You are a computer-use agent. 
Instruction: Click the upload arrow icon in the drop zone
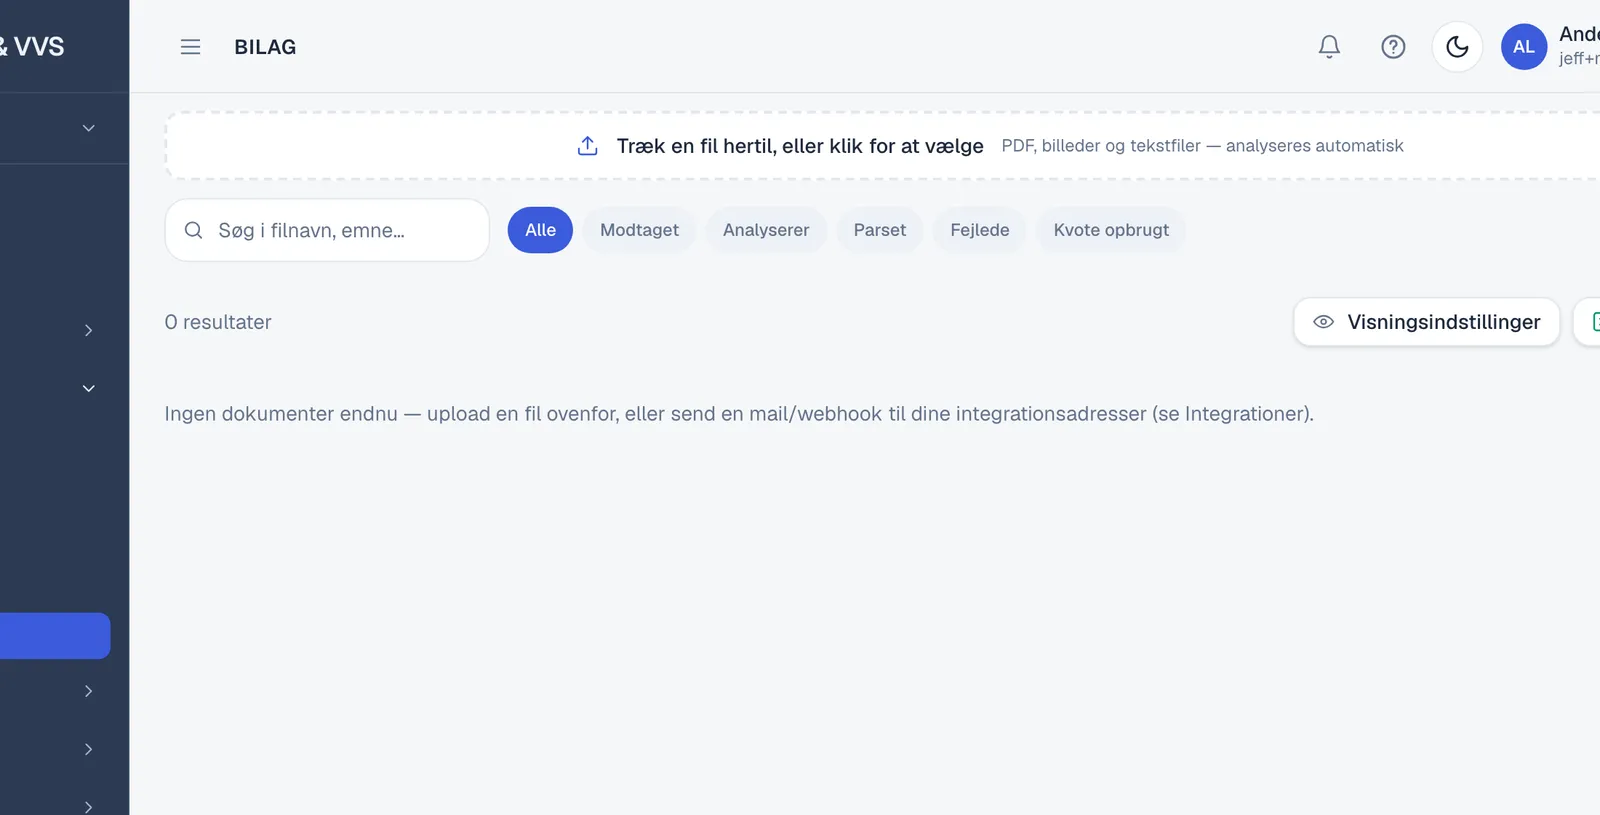click(x=588, y=146)
